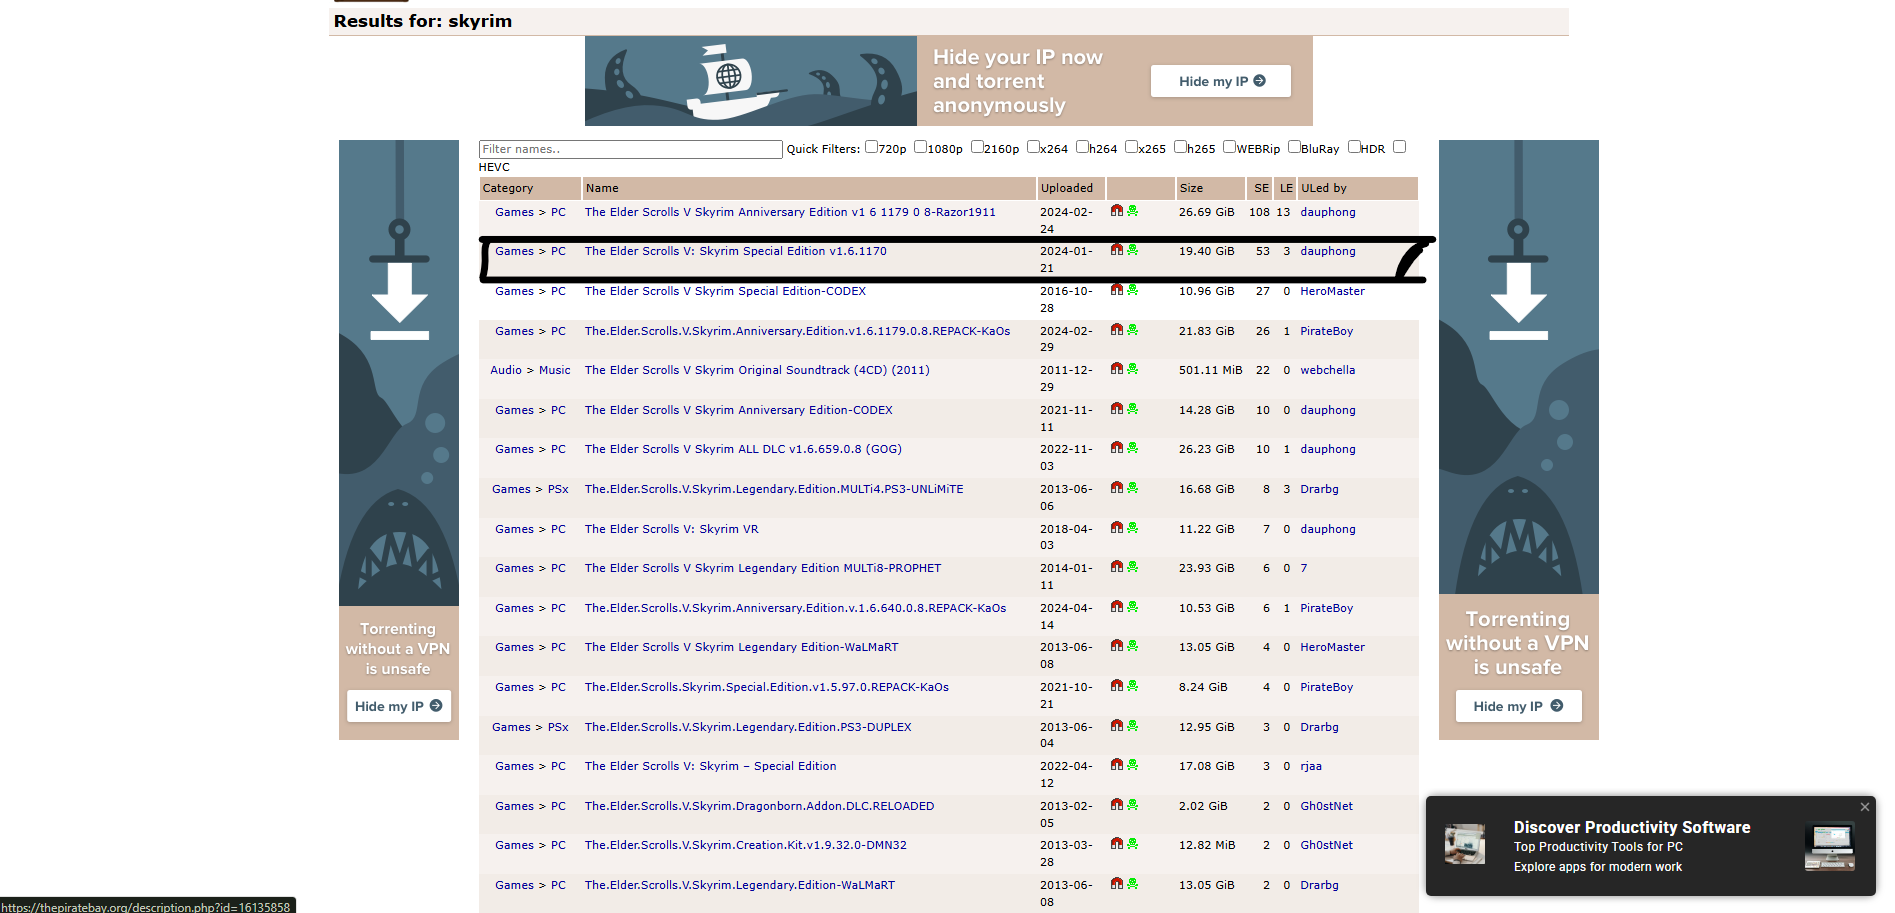The height and width of the screenshot is (913, 1895).
Task: Toggle the HEVC filter checkbox
Action: (x=1399, y=147)
